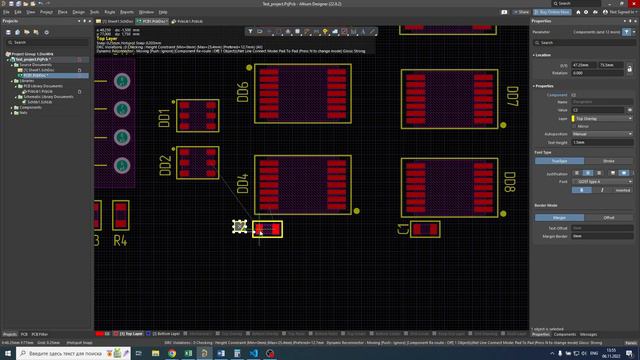
Task: Collapse the Location section
Action: (534, 55)
